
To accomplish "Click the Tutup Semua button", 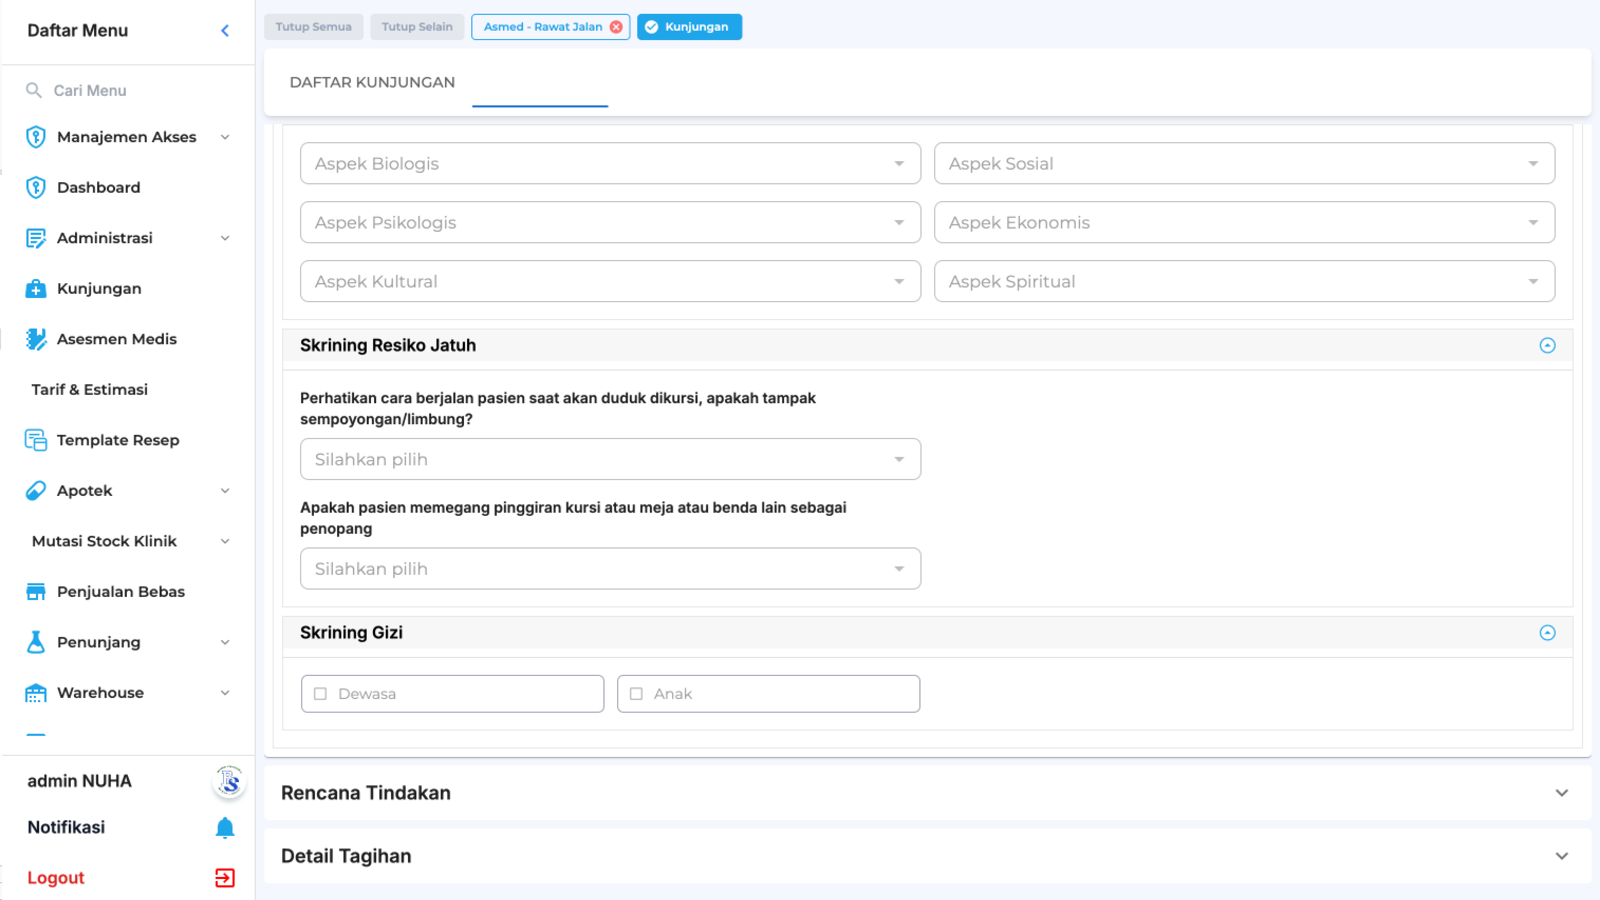I will (x=314, y=27).
